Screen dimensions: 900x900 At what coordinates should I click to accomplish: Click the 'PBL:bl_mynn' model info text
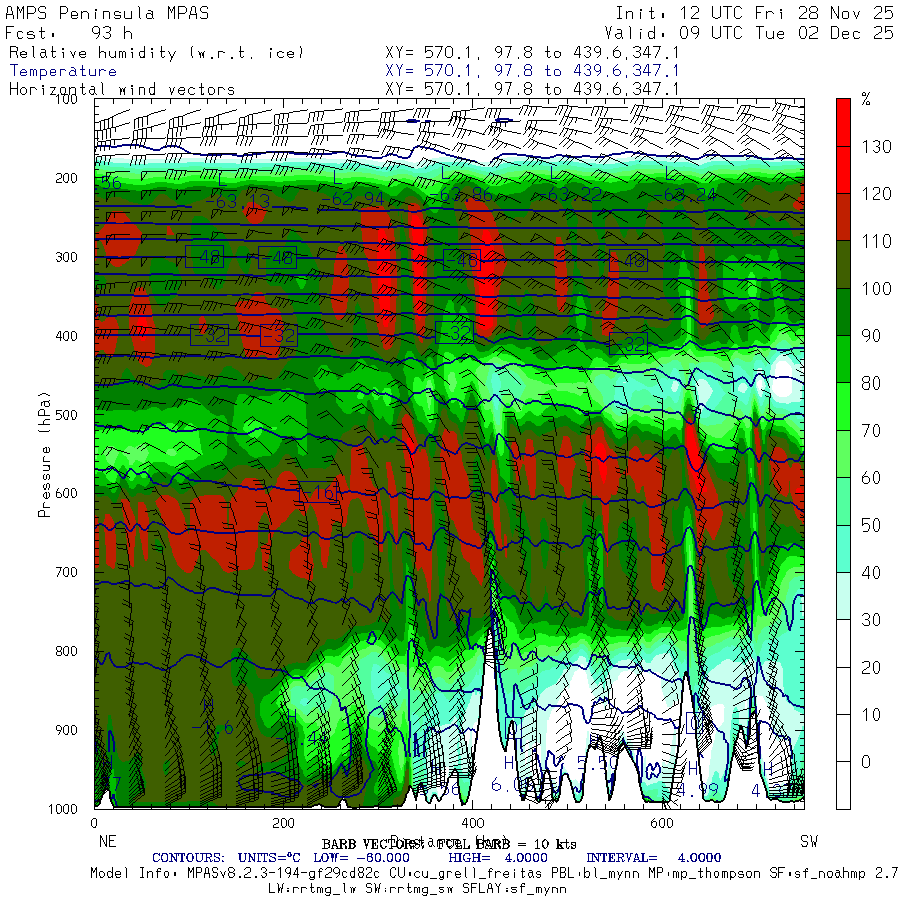pos(594,874)
